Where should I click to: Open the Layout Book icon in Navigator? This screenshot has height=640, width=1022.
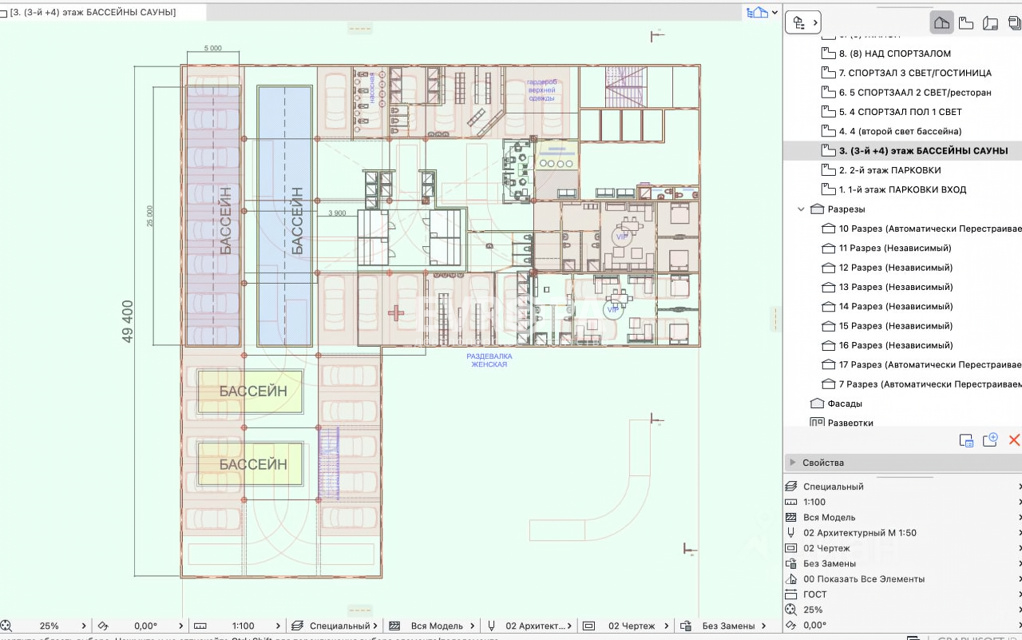990,22
